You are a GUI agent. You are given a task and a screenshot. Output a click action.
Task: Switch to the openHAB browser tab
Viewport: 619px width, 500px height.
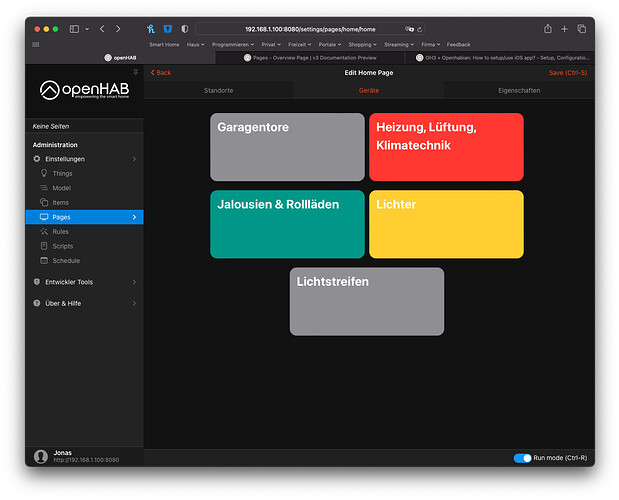tap(120, 58)
